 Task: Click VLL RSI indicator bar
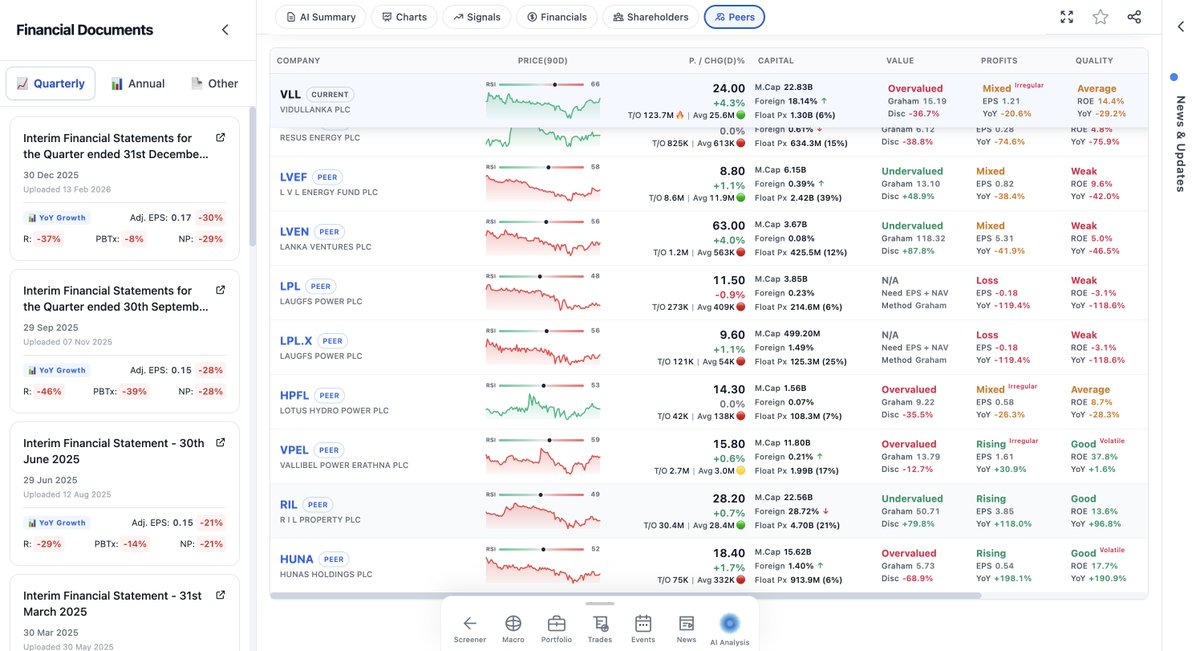click(543, 84)
